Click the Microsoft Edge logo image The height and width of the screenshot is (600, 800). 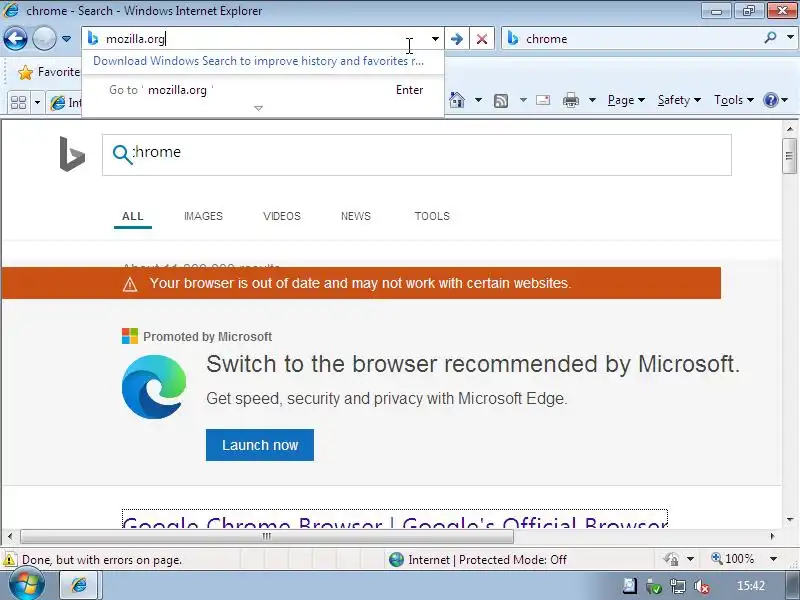tap(154, 387)
